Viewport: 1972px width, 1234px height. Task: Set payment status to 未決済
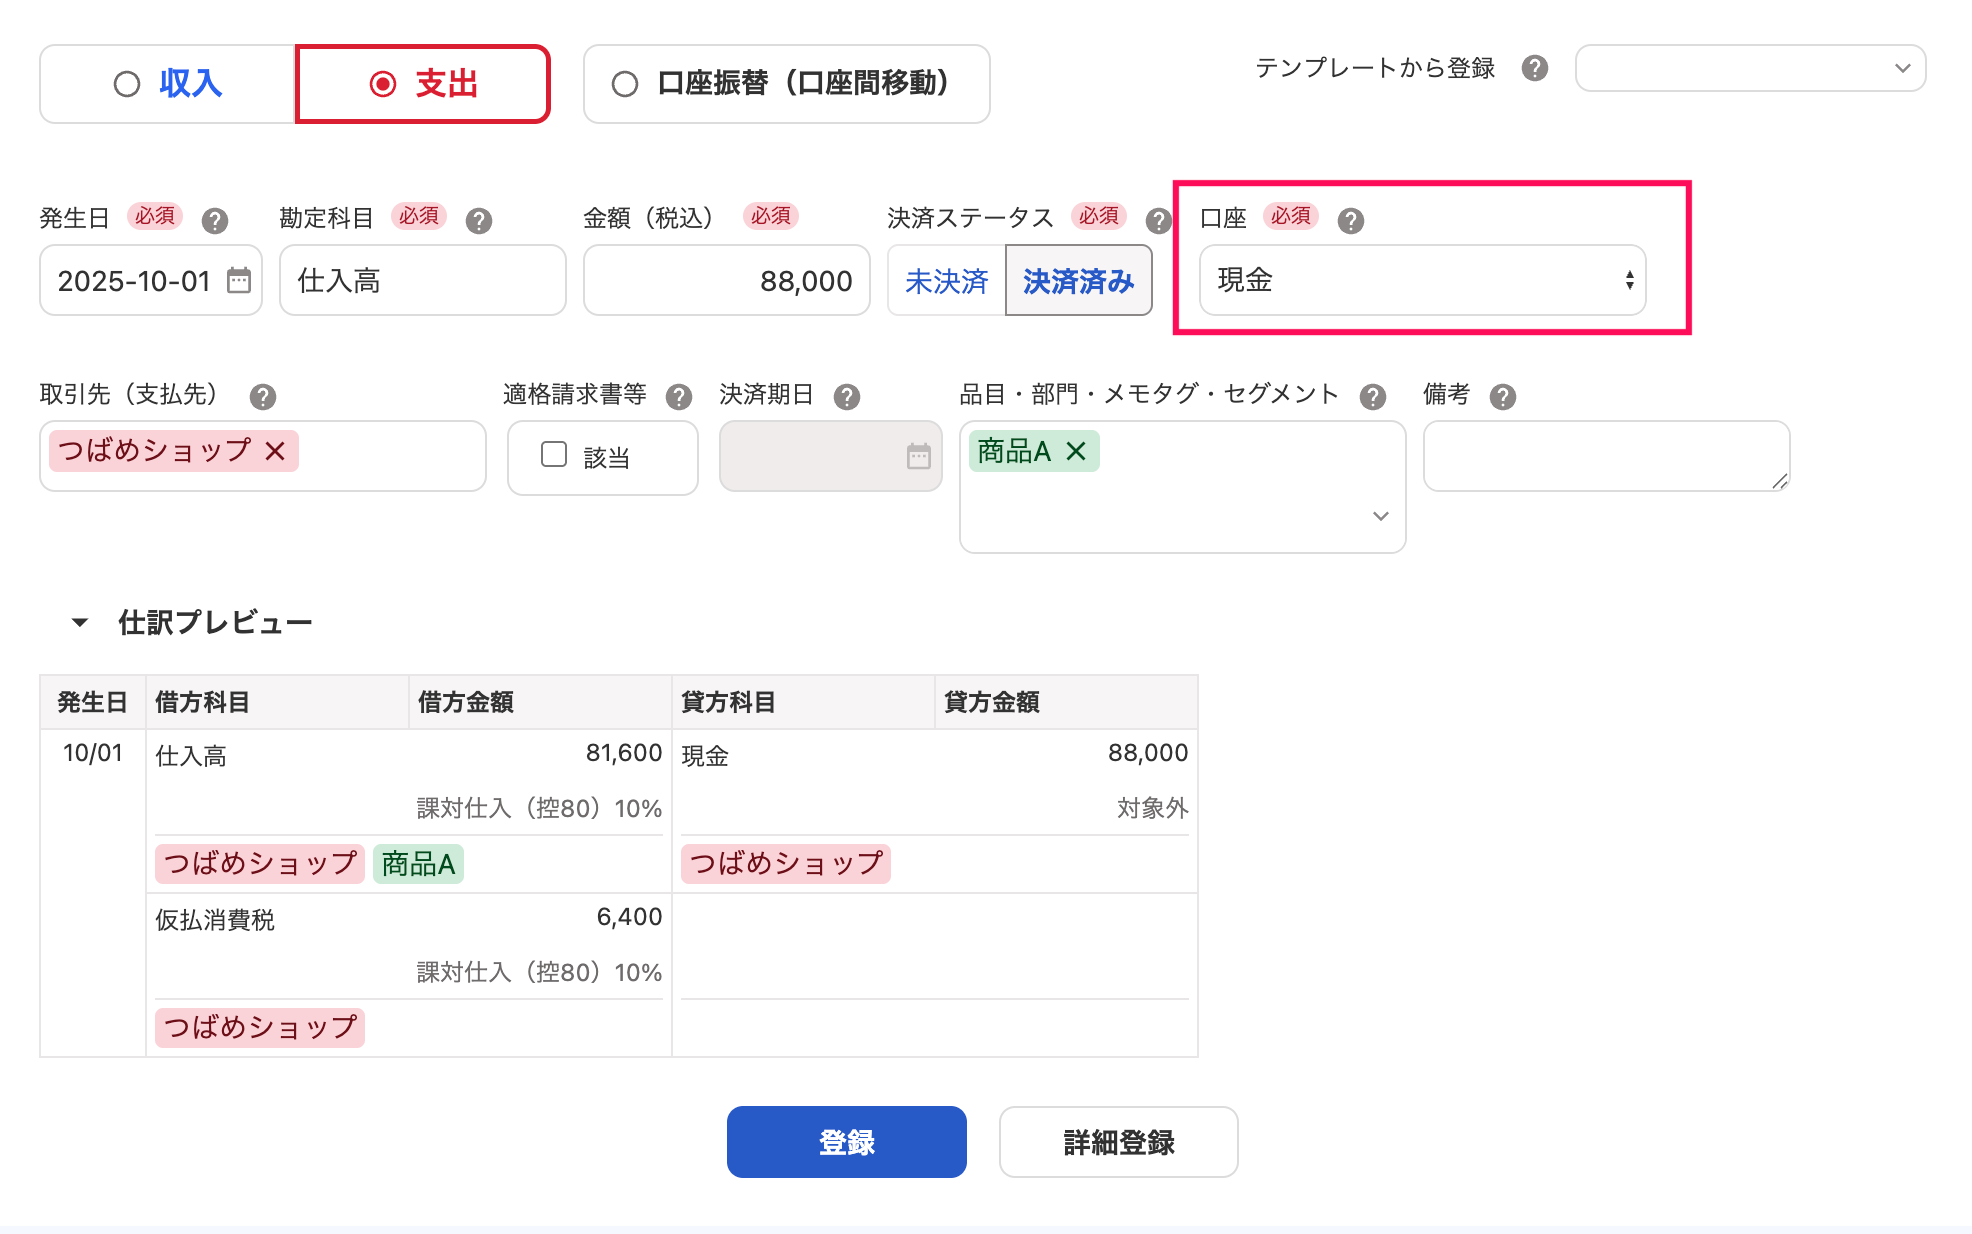click(946, 281)
